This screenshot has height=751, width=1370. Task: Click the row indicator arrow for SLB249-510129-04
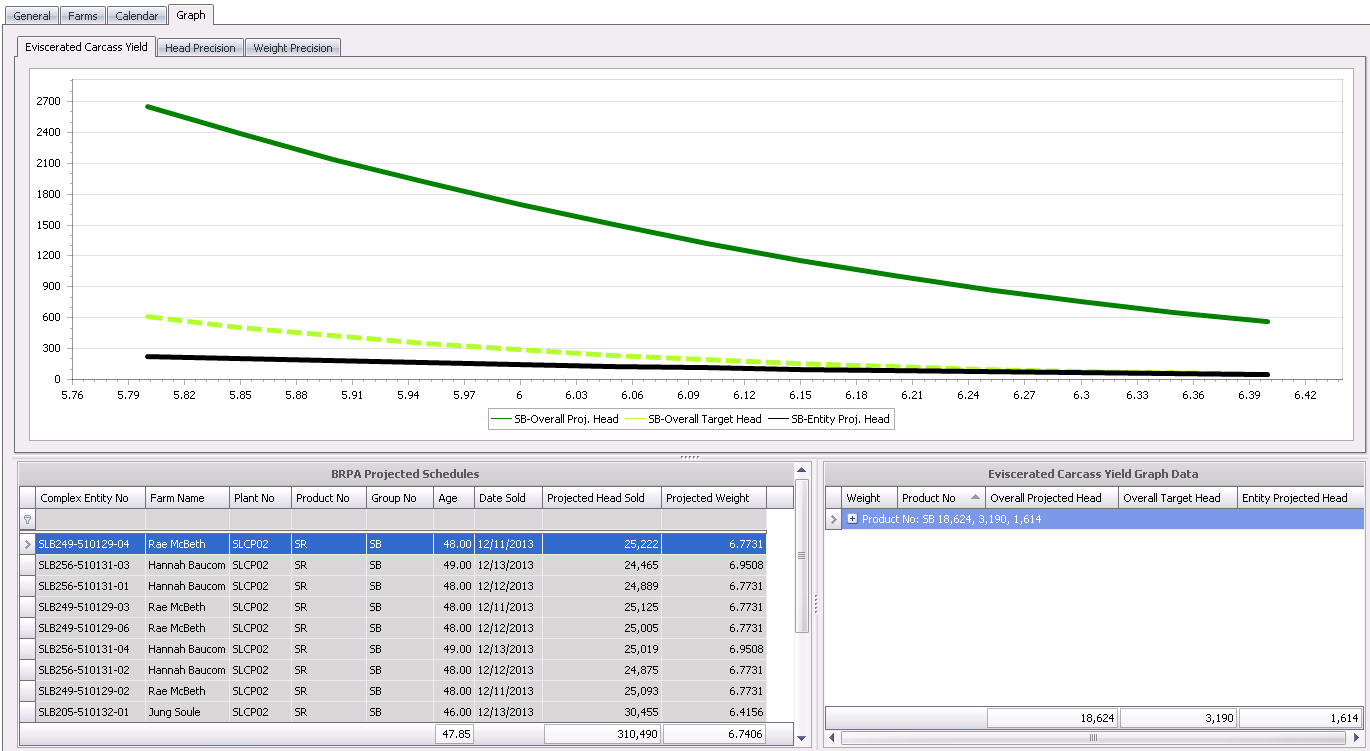(27, 544)
